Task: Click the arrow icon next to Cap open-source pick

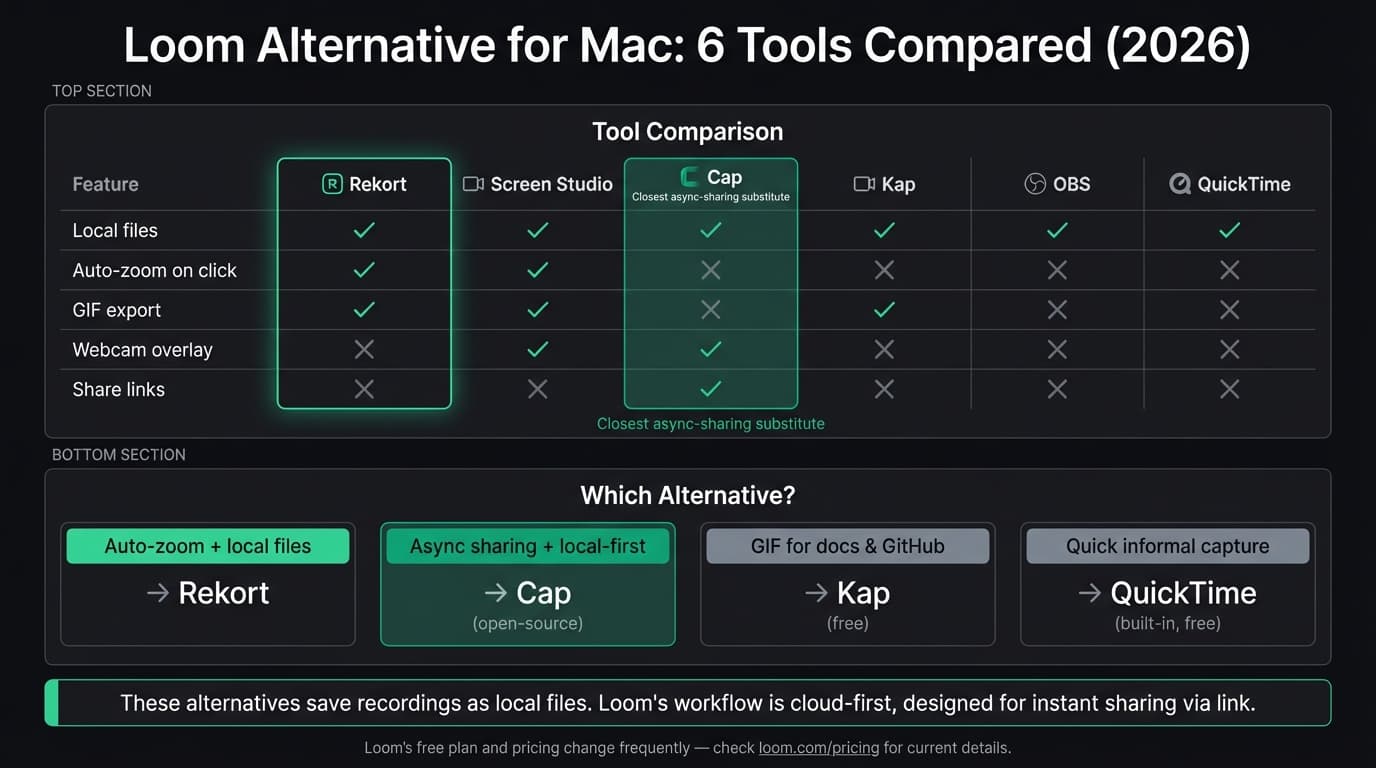Action: coord(495,592)
